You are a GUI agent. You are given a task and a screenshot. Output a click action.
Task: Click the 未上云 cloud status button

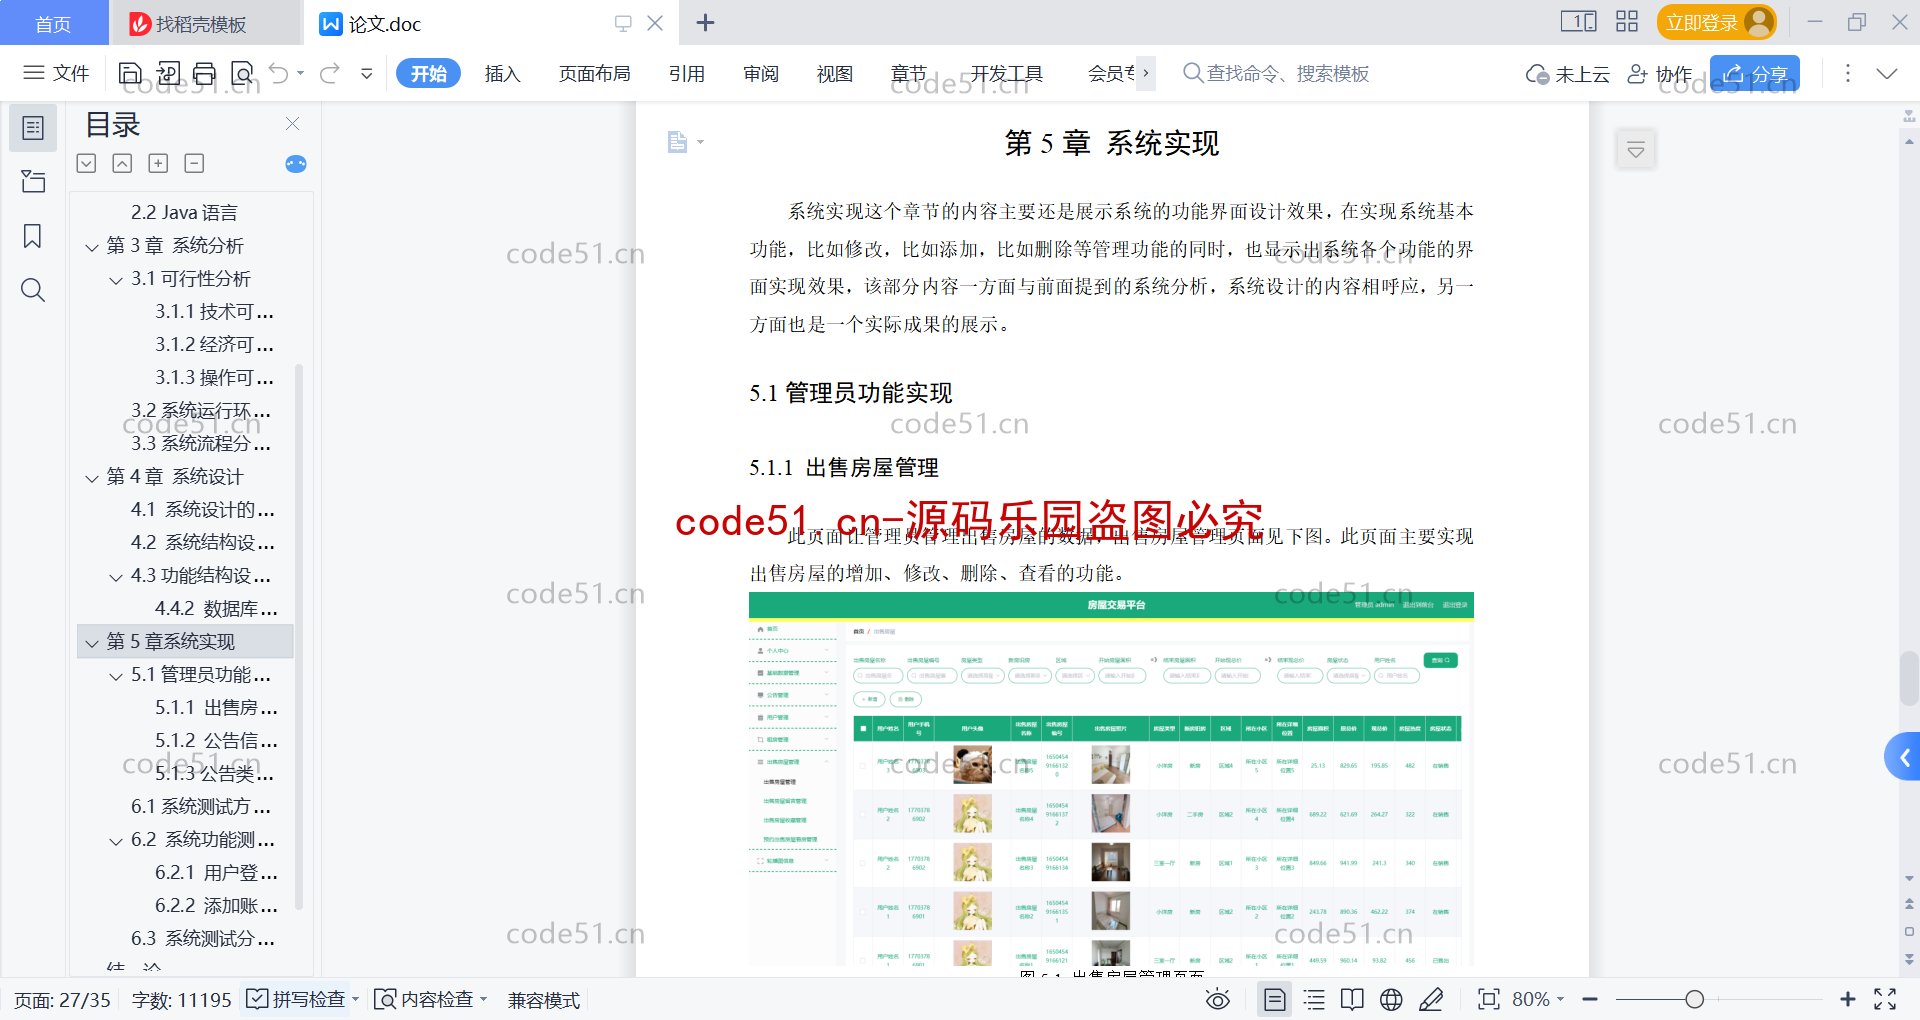pyautogui.click(x=1567, y=74)
